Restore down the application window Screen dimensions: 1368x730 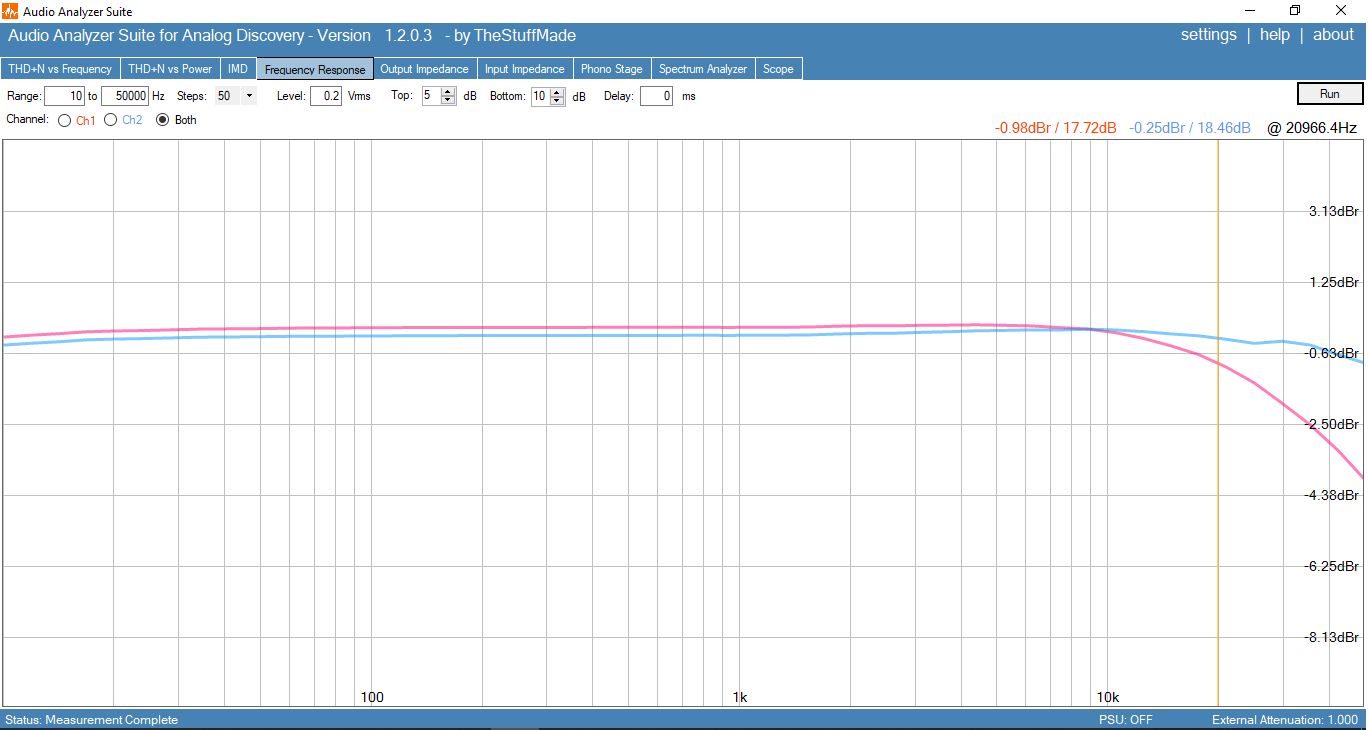click(1295, 11)
